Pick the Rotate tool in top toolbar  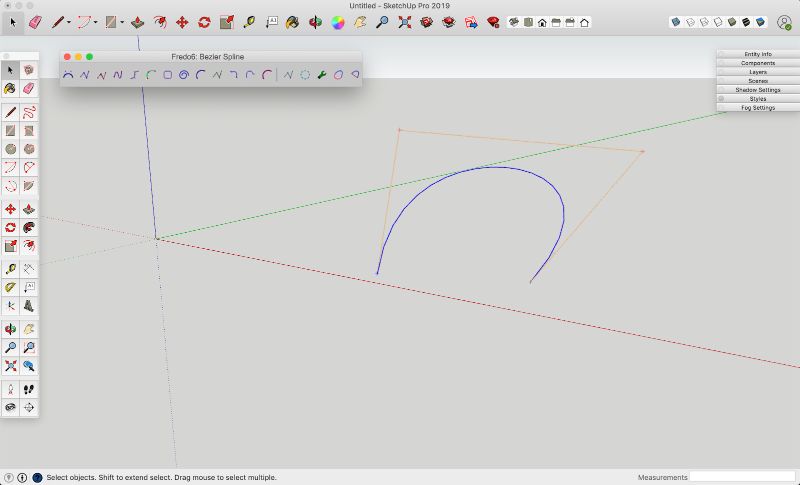(204, 21)
